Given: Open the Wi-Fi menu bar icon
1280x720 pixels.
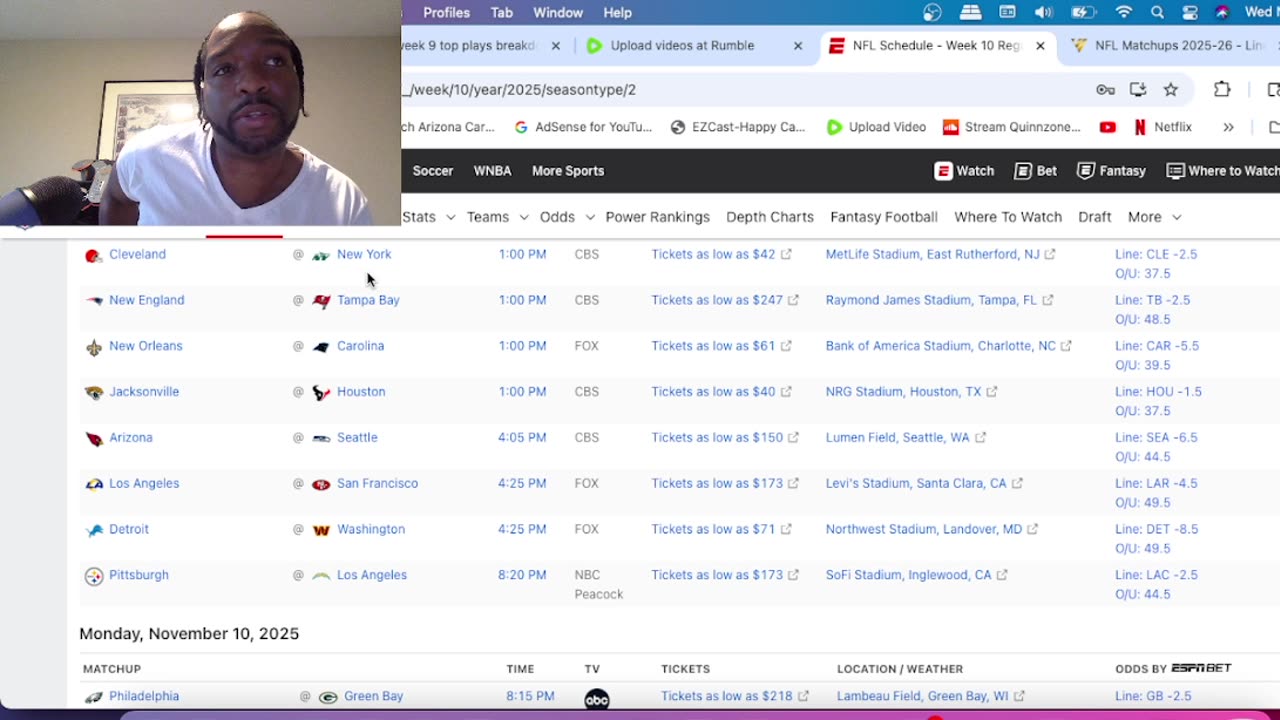Looking at the screenshot, I should [x=1124, y=13].
